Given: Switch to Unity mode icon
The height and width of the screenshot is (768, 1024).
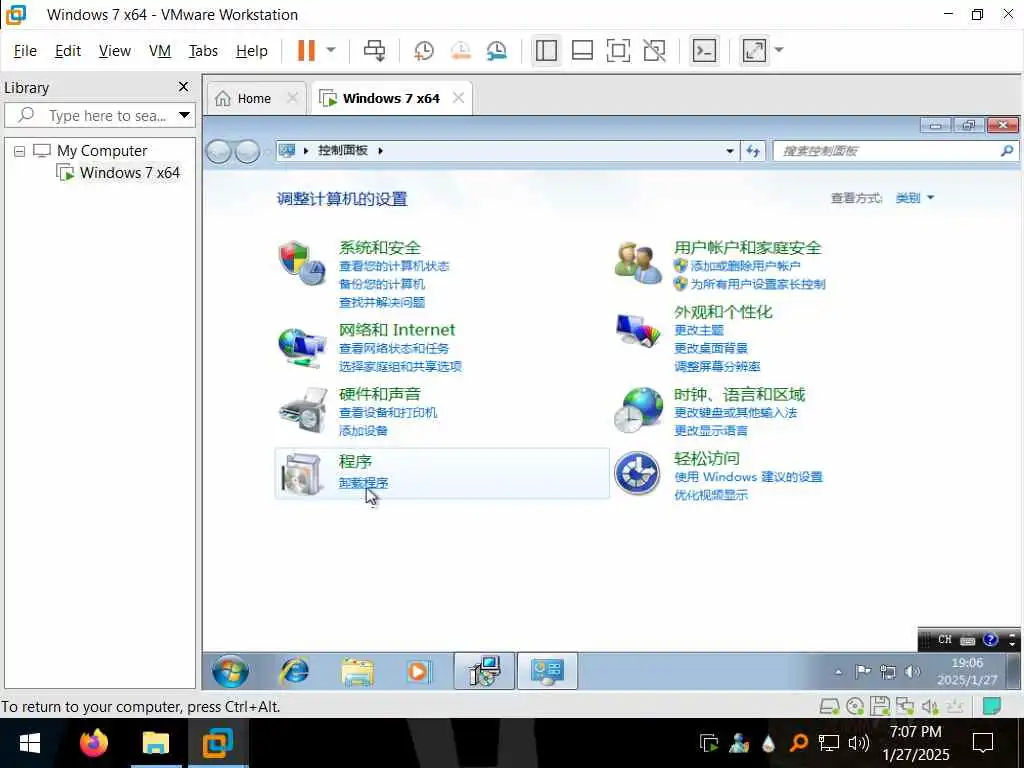Looking at the screenshot, I should 654,50.
